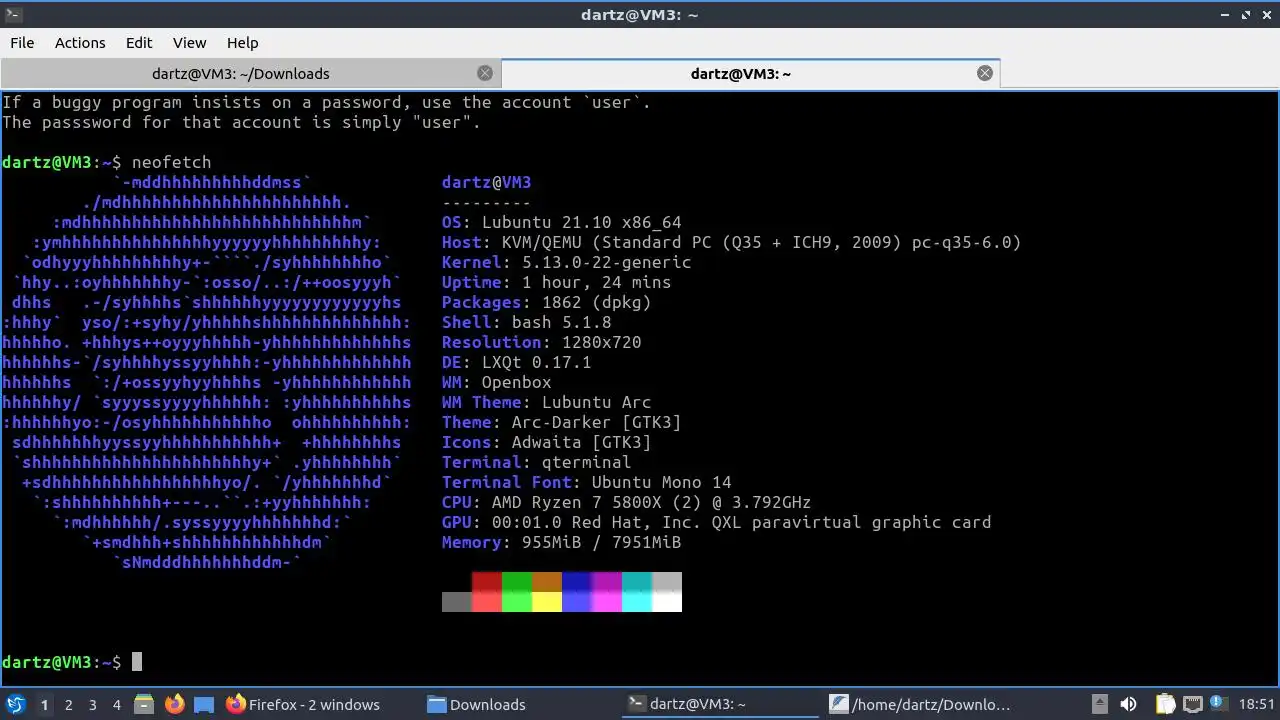The width and height of the screenshot is (1280, 720).
Task: Click the Kernel: 5.13.0-22-generic line
Action: [x=566, y=262]
